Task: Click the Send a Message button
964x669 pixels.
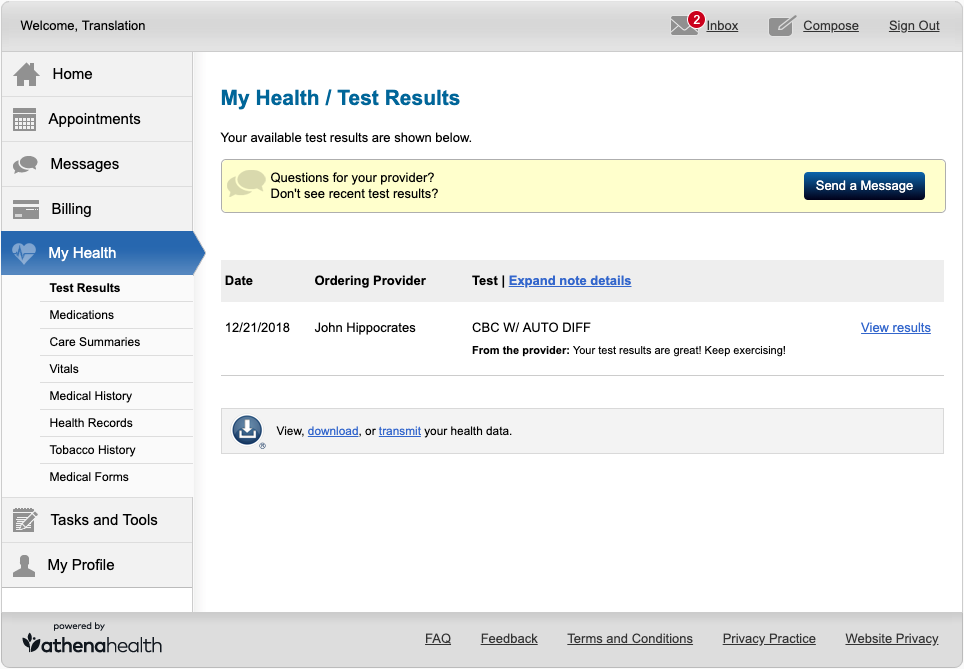Action: (x=864, y=186)
